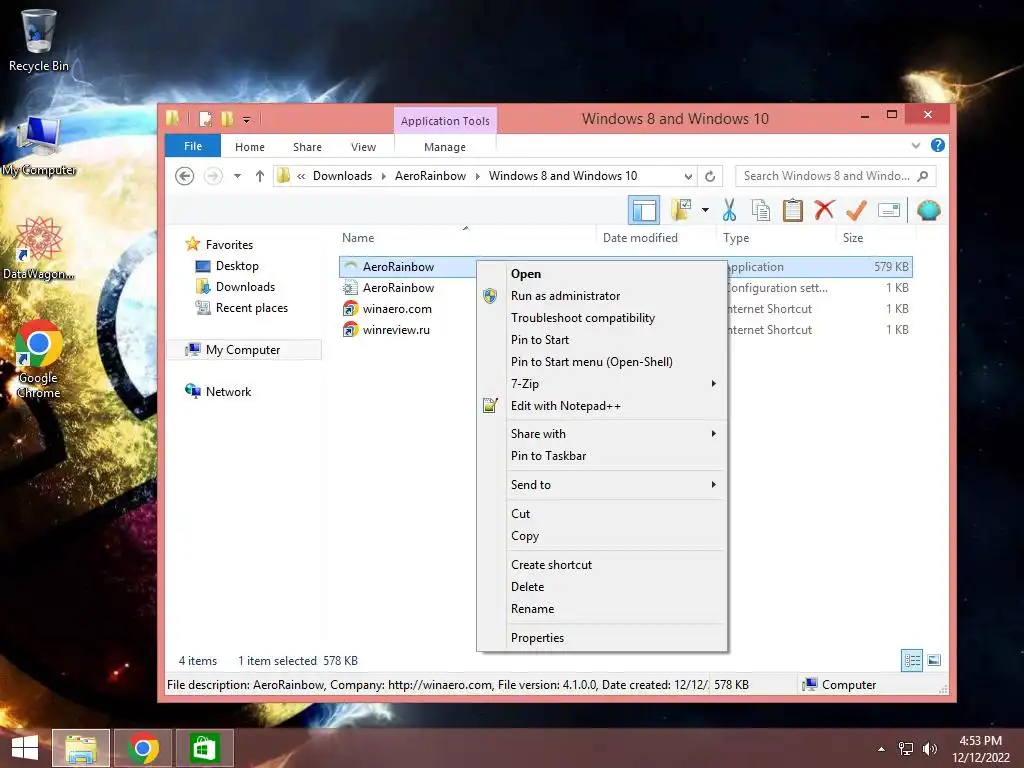The height and width of the screenshot is (768, 1024).
Task: Open the Windows Start button
Action: [25, 748]
